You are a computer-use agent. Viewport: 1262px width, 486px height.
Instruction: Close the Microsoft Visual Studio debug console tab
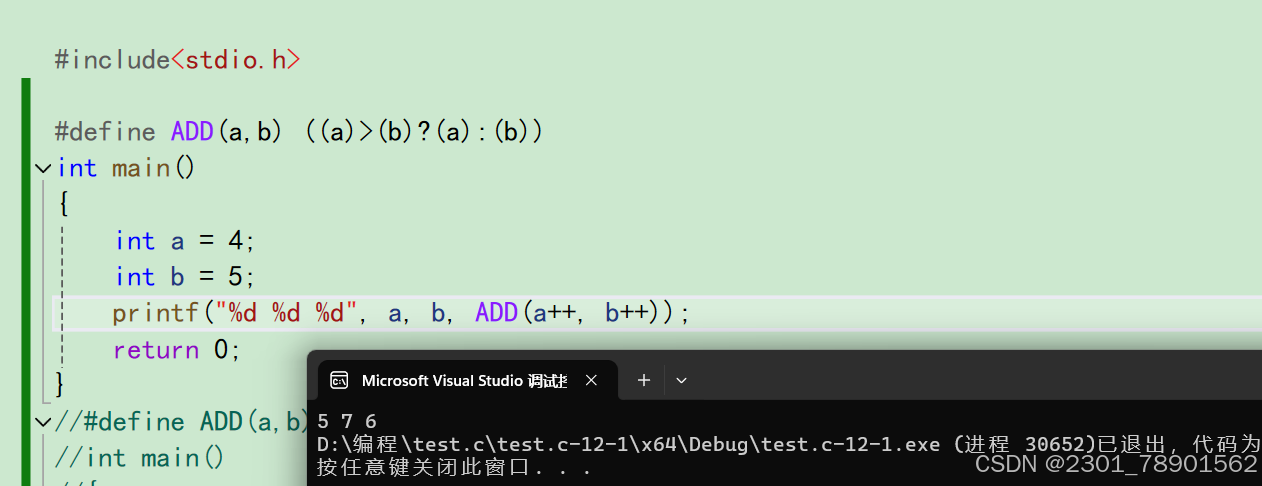click(x=591, y=380)
